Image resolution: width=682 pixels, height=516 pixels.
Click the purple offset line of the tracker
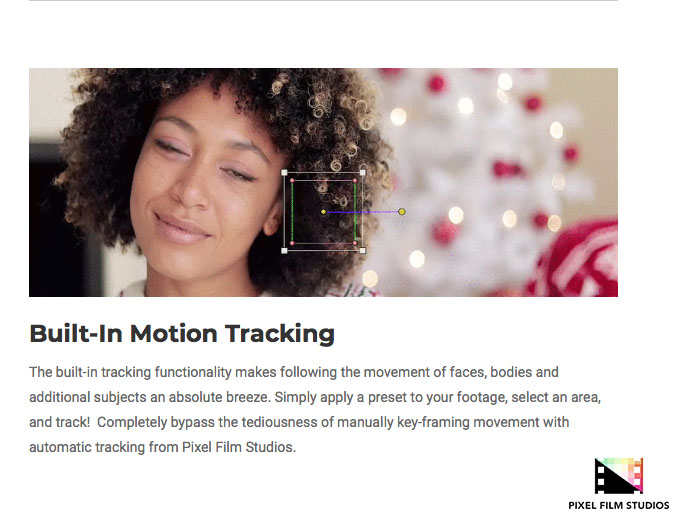(362, 212)
